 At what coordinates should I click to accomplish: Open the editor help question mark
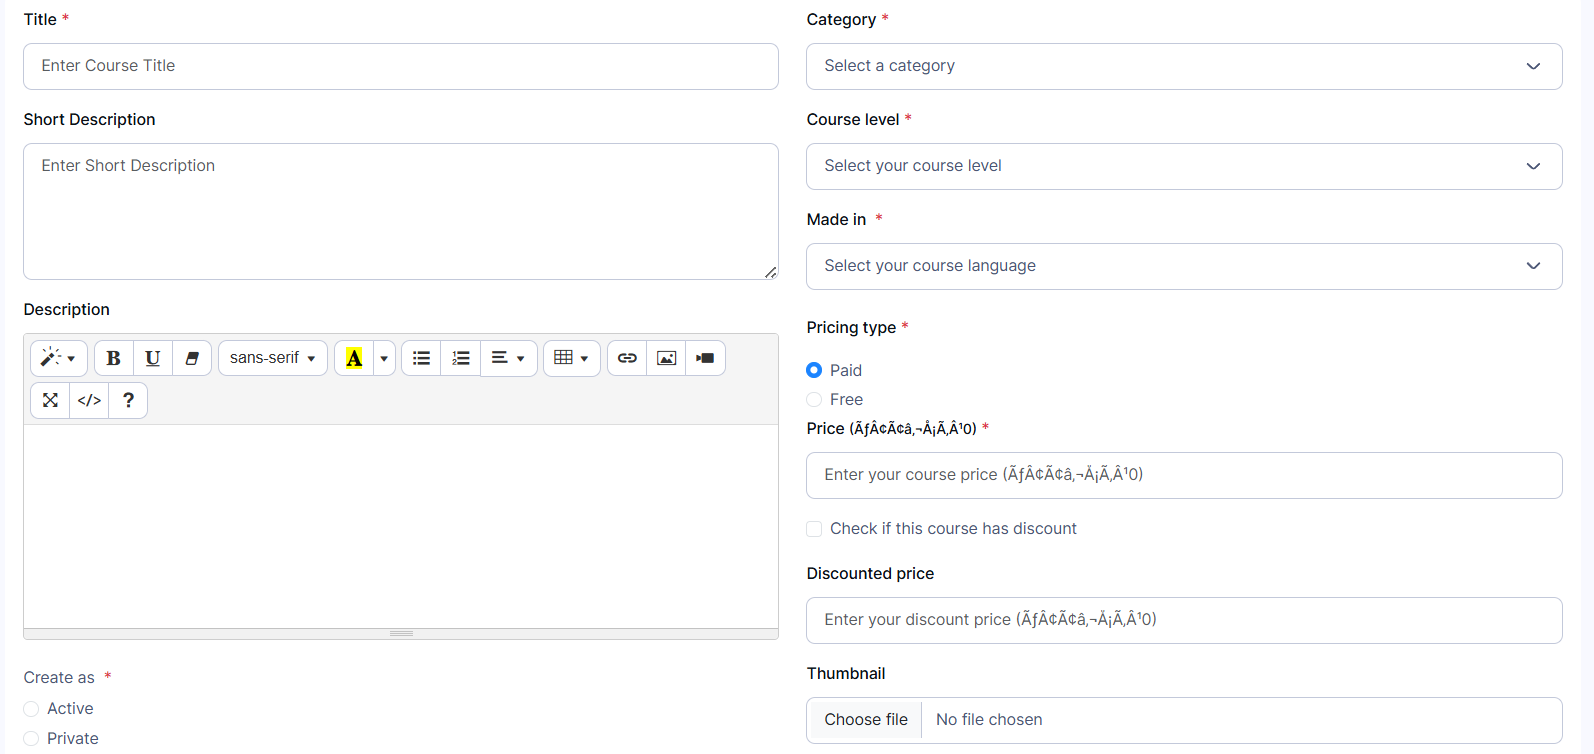(128, 400)
